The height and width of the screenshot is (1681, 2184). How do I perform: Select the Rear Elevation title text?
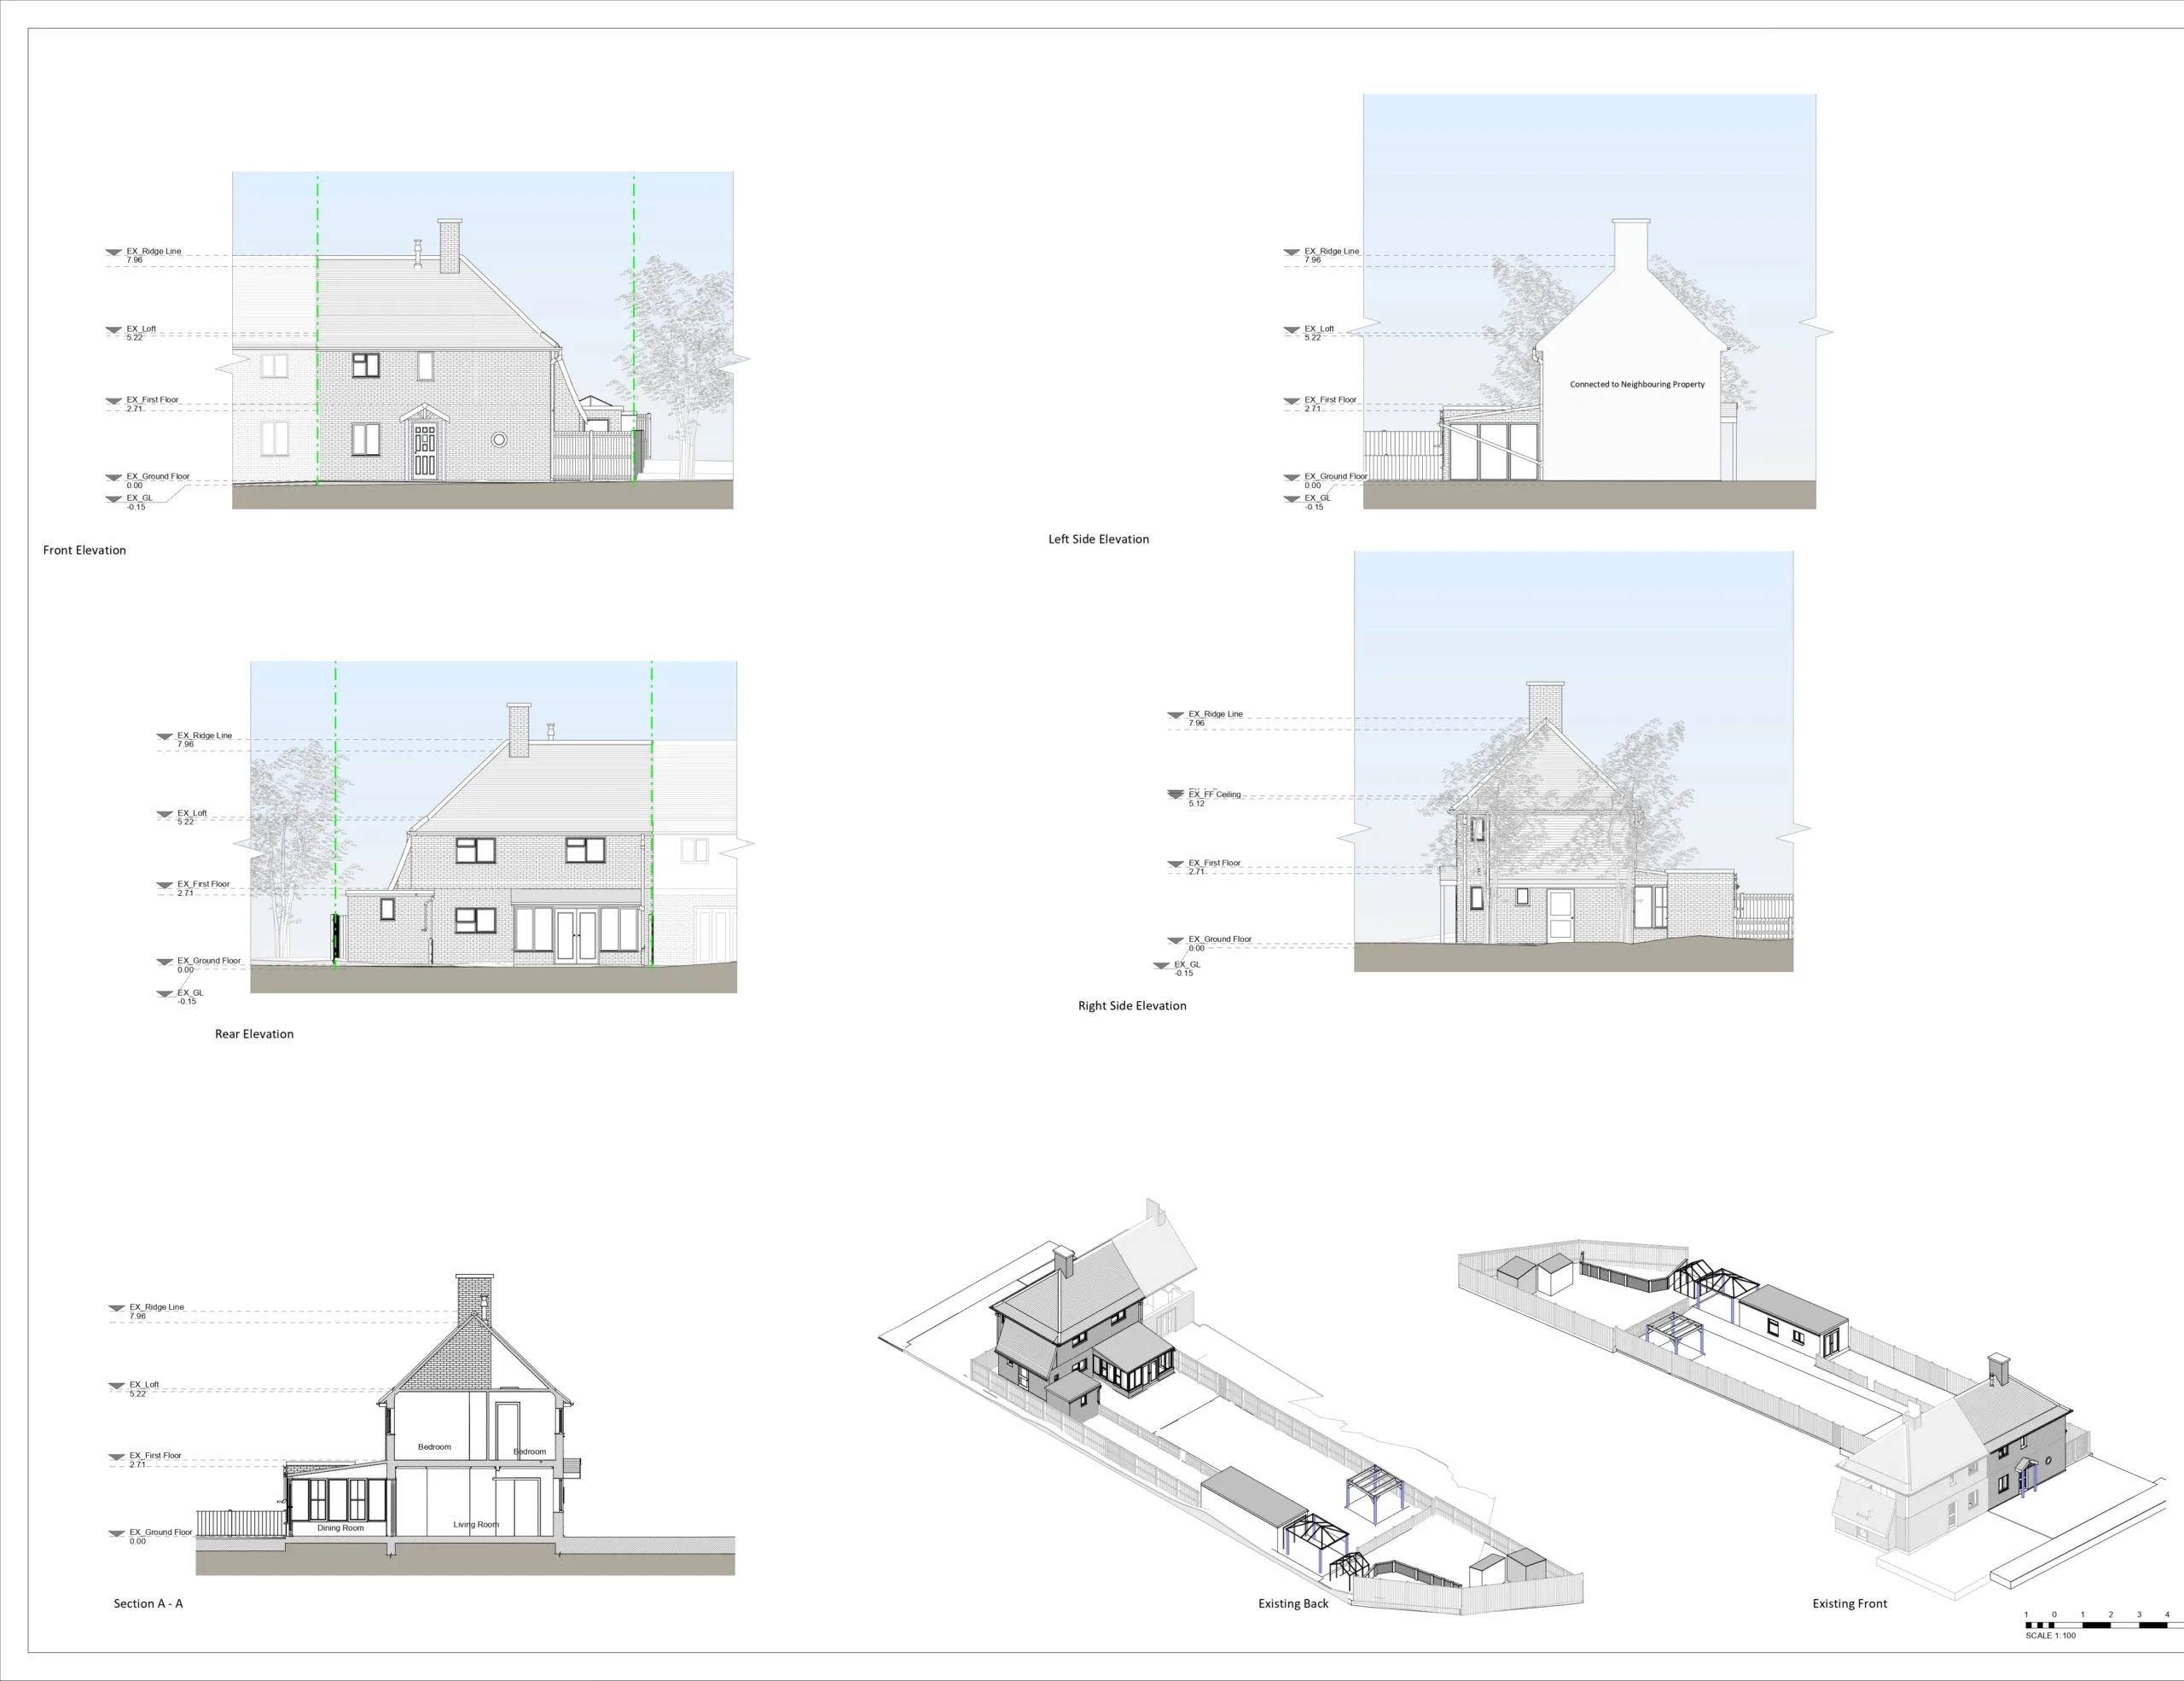point(254,1034)
